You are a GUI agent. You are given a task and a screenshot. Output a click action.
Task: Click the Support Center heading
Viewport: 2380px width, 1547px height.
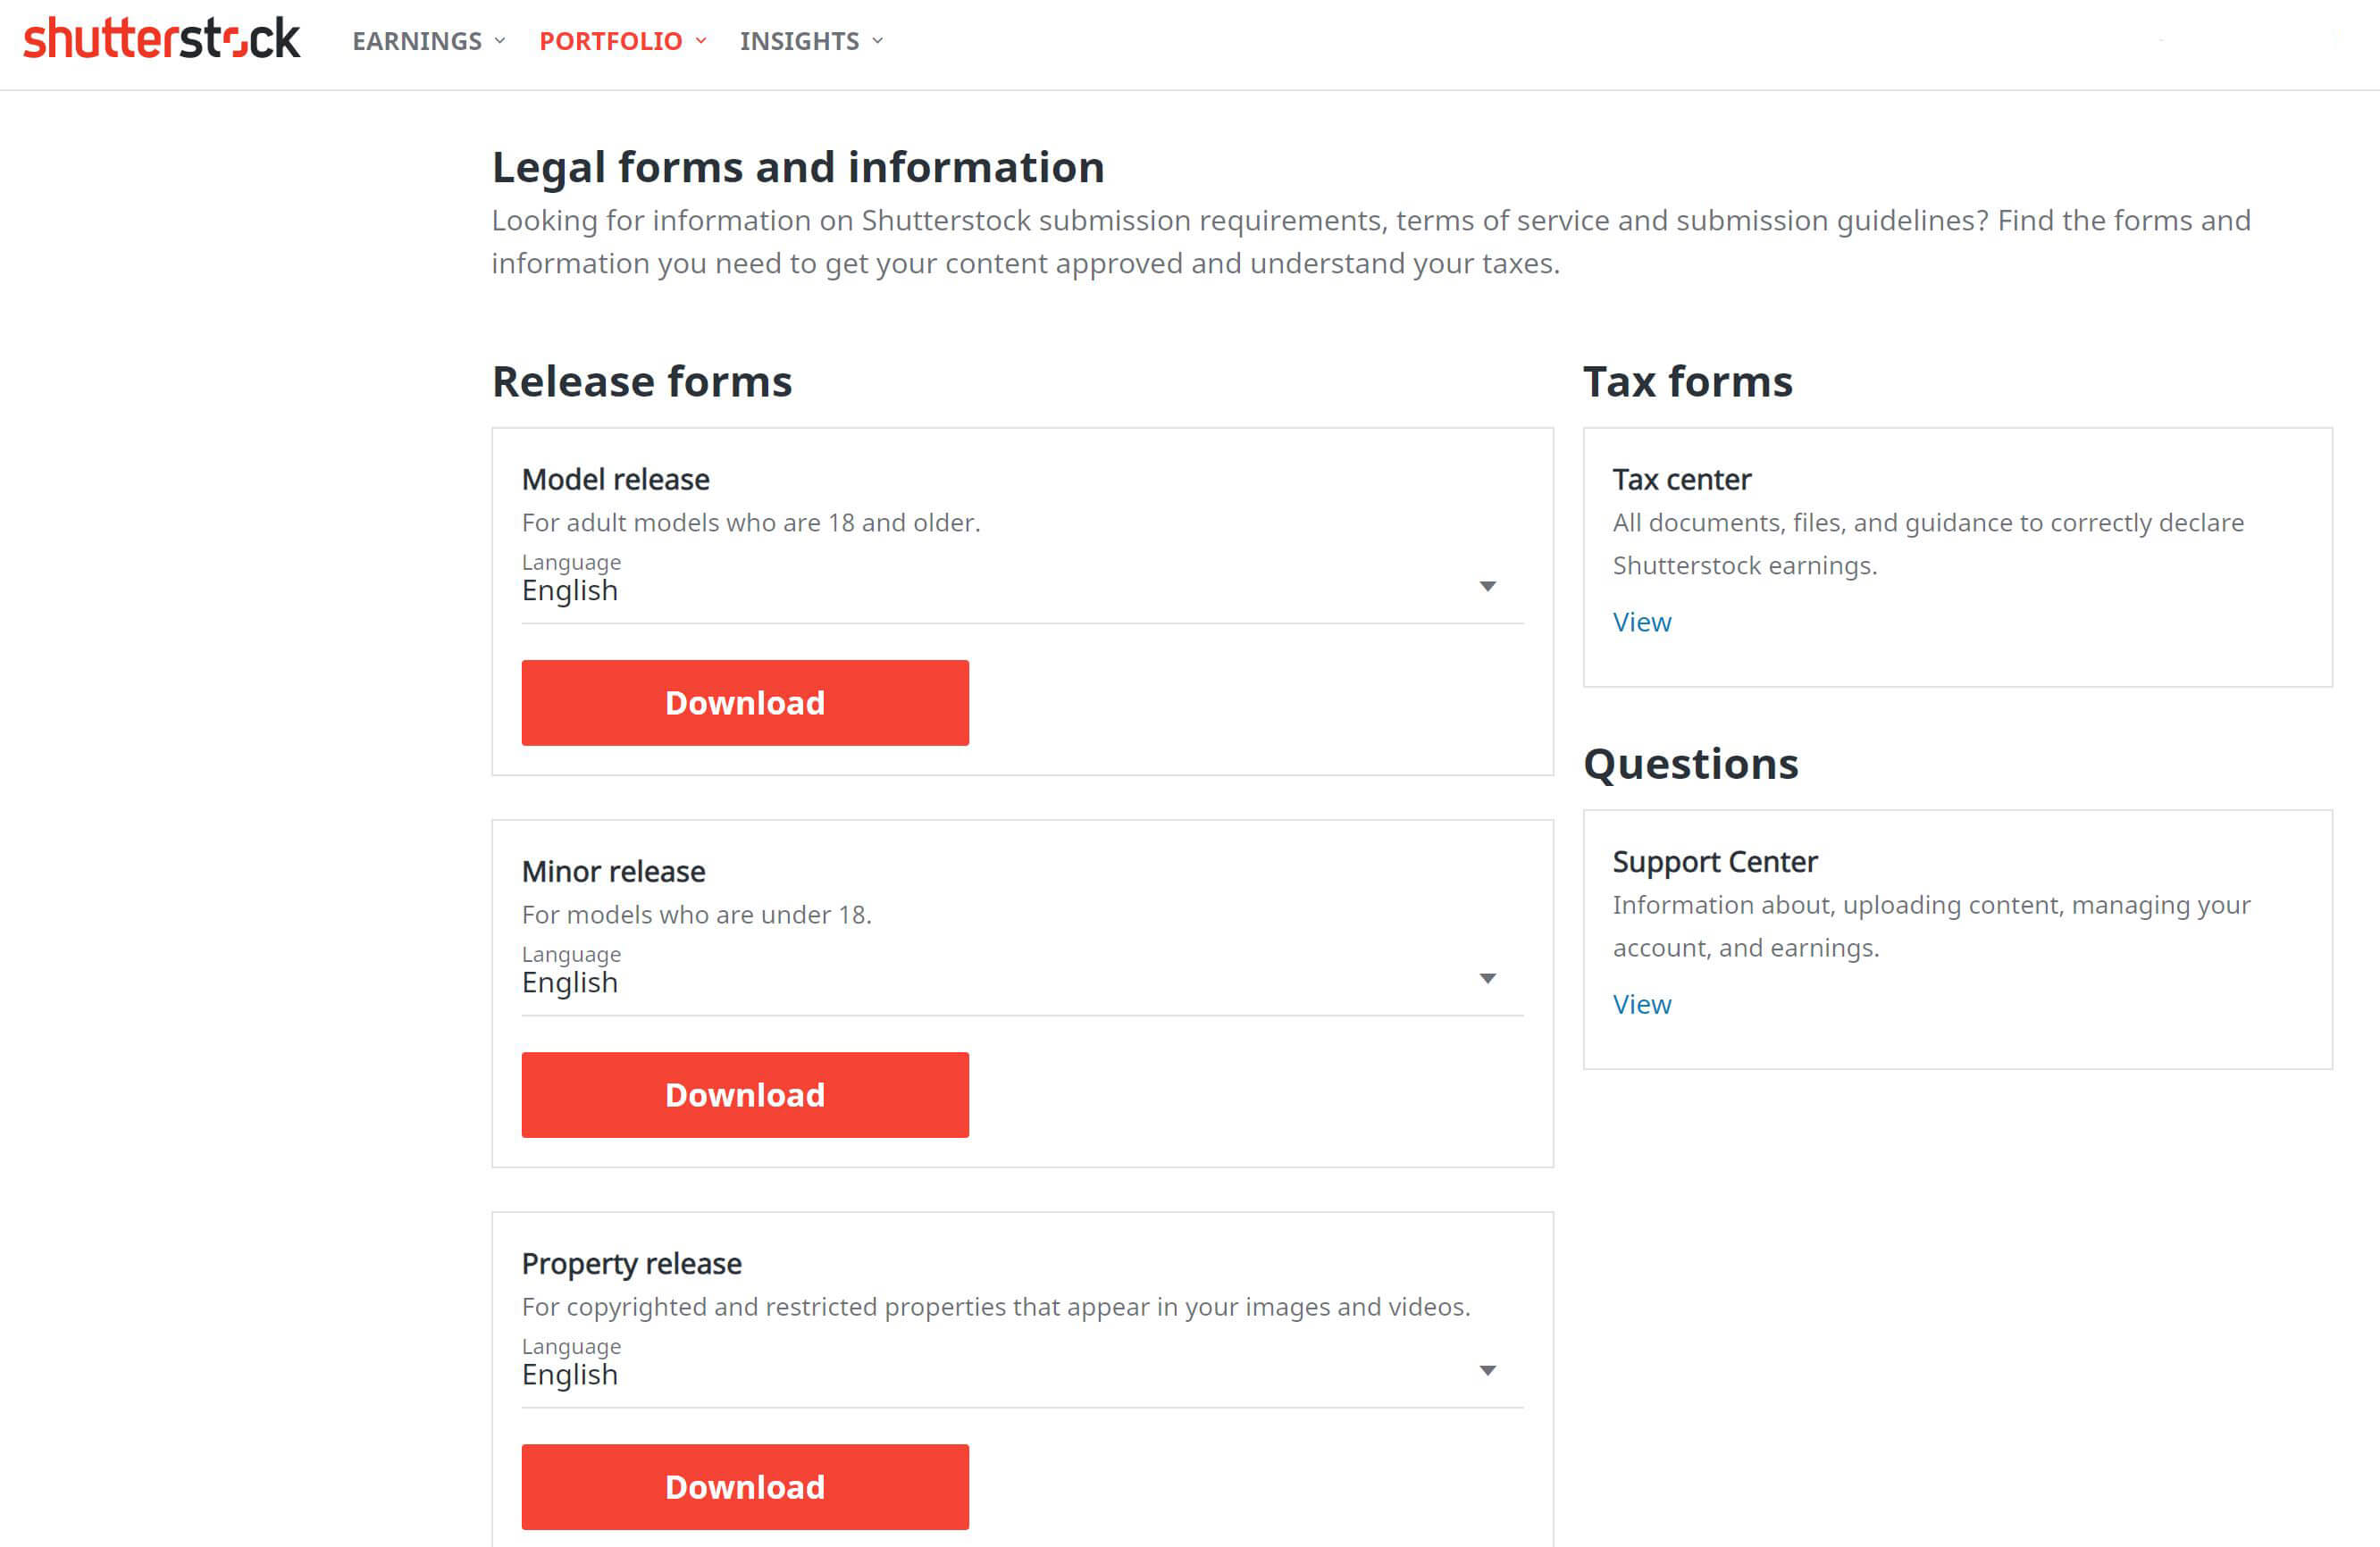tap(1715, 861)
